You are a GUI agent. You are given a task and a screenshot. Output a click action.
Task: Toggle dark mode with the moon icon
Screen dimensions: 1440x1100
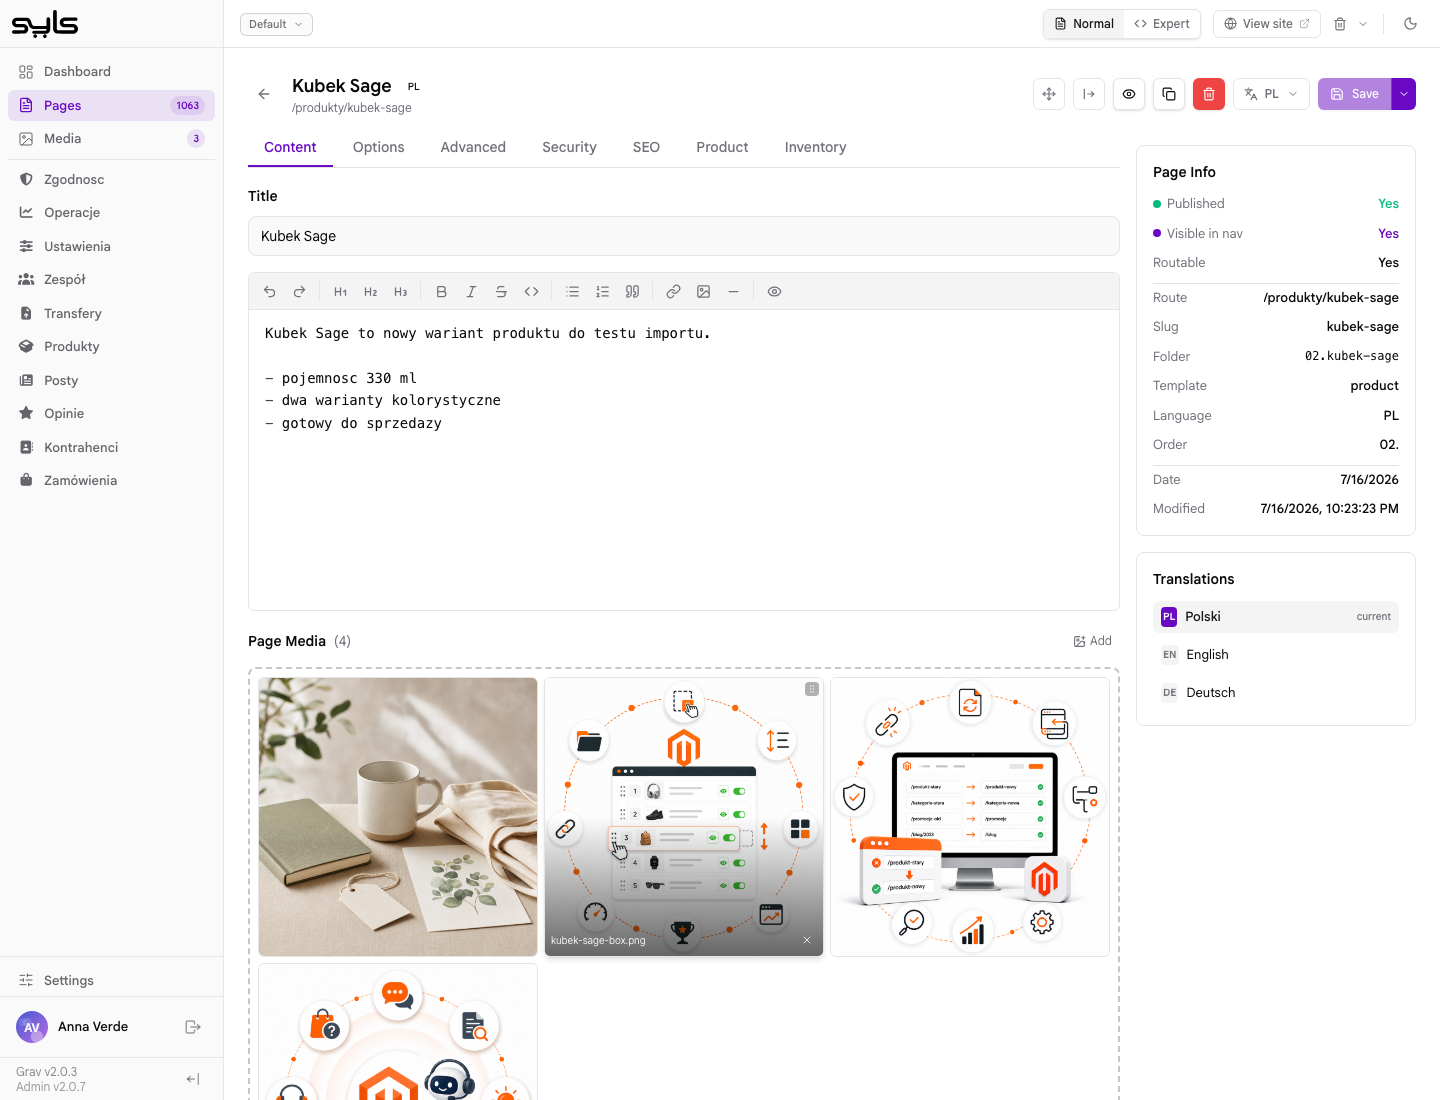tap(1411, 24)
